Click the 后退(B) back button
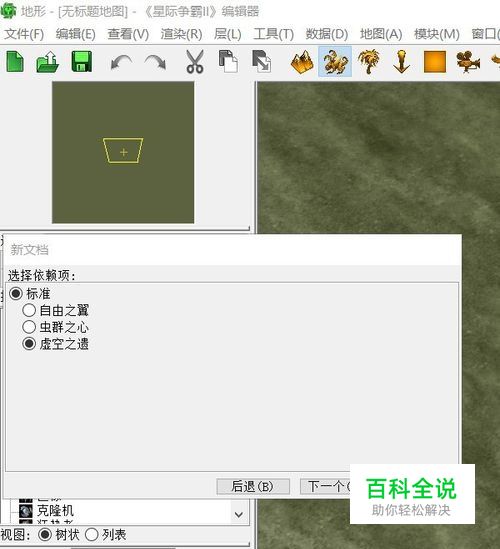Viewport: 500px width, 549px height. tap(253, 487)
